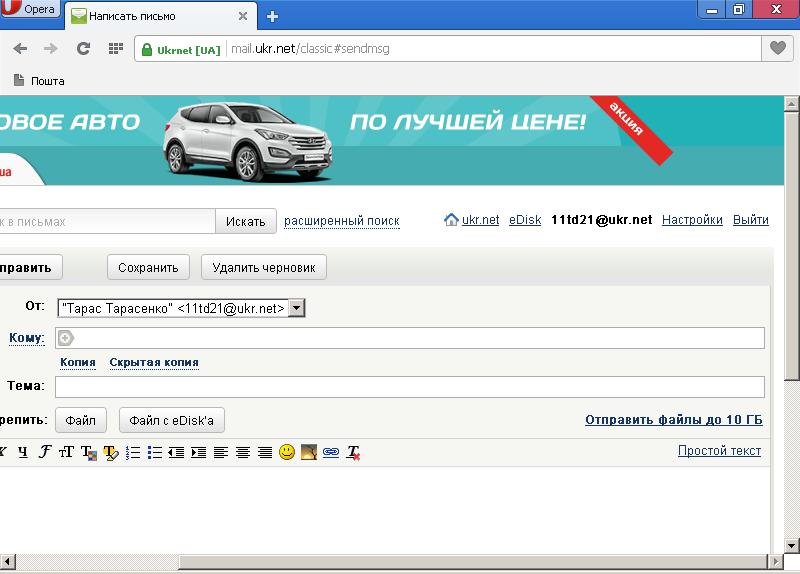Click the horizontal scrollbar right arrow

[x=776, y=562]
